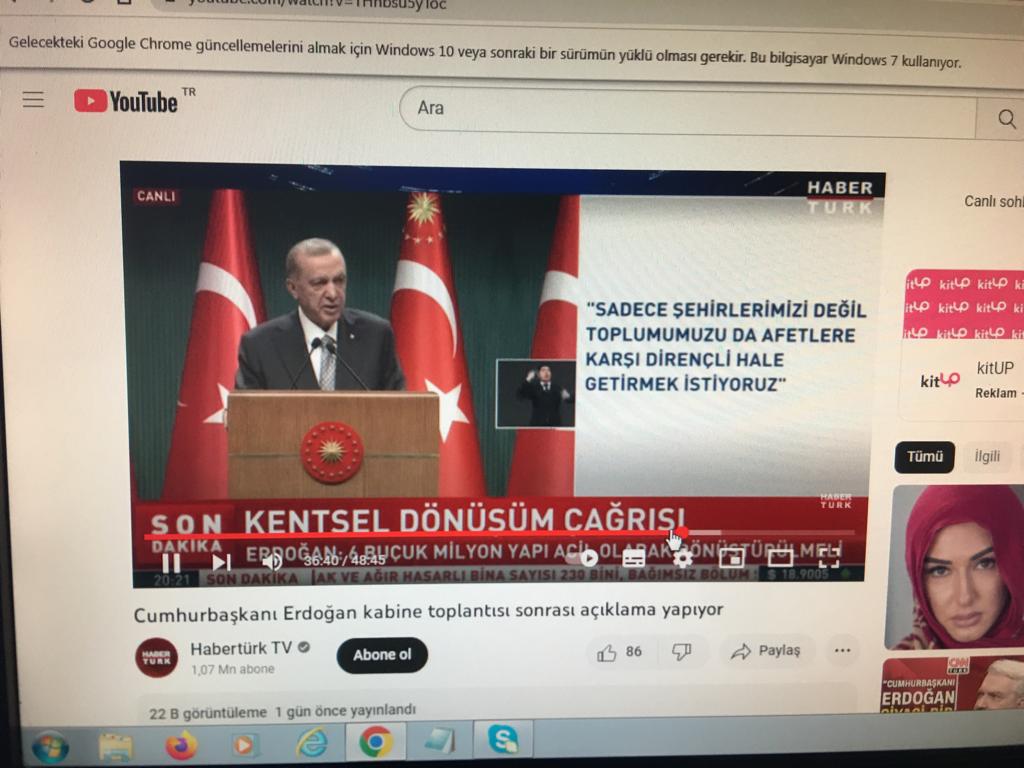Screen dimensions: 1024x768
Task: Open the player settings gear
Action: tap(682, 558)
